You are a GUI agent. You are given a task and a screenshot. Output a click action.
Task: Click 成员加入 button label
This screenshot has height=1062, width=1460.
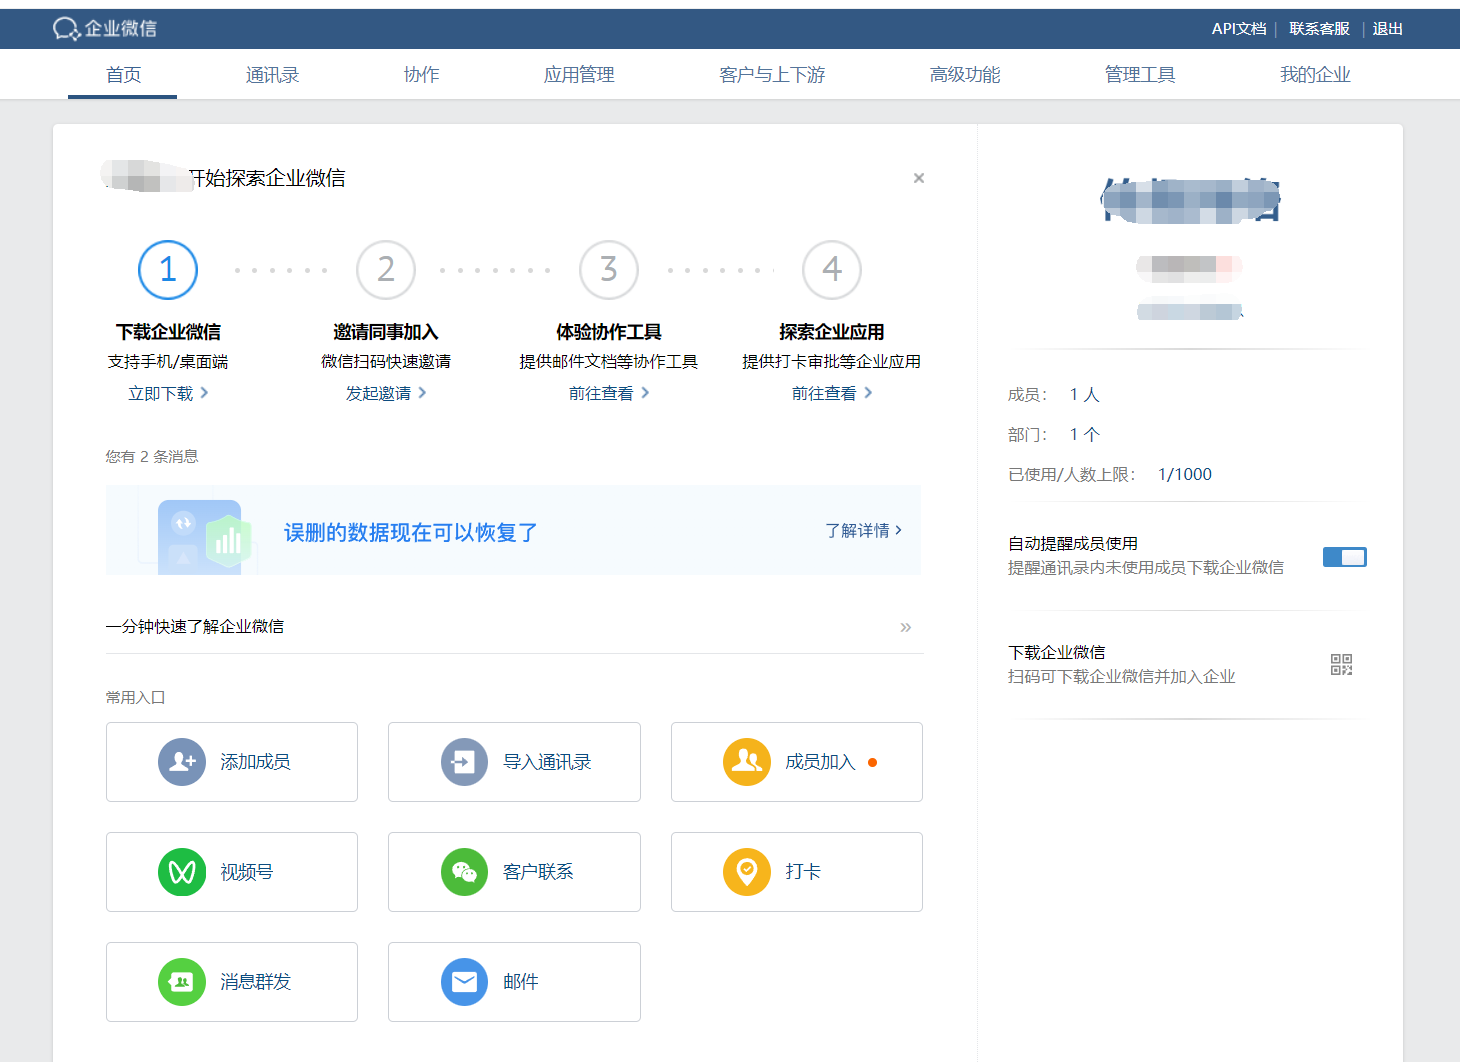point(820,762)
